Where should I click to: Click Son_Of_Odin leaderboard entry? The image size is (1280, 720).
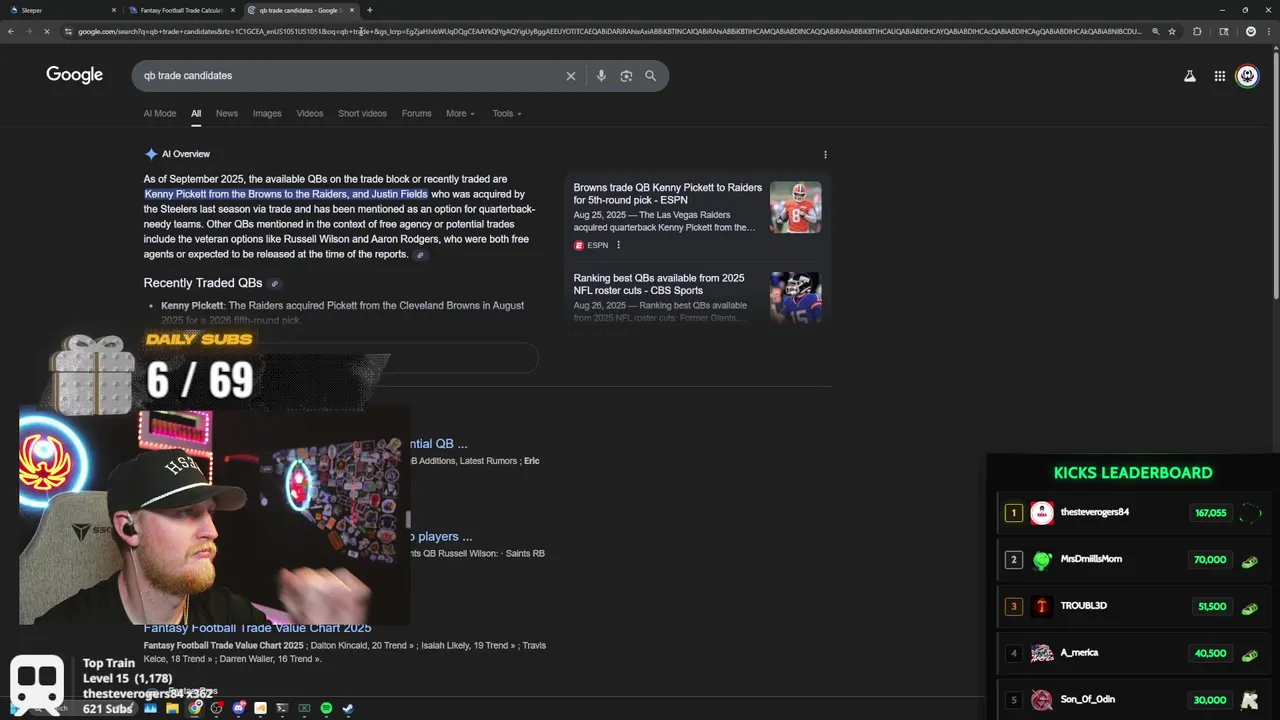1133,700
